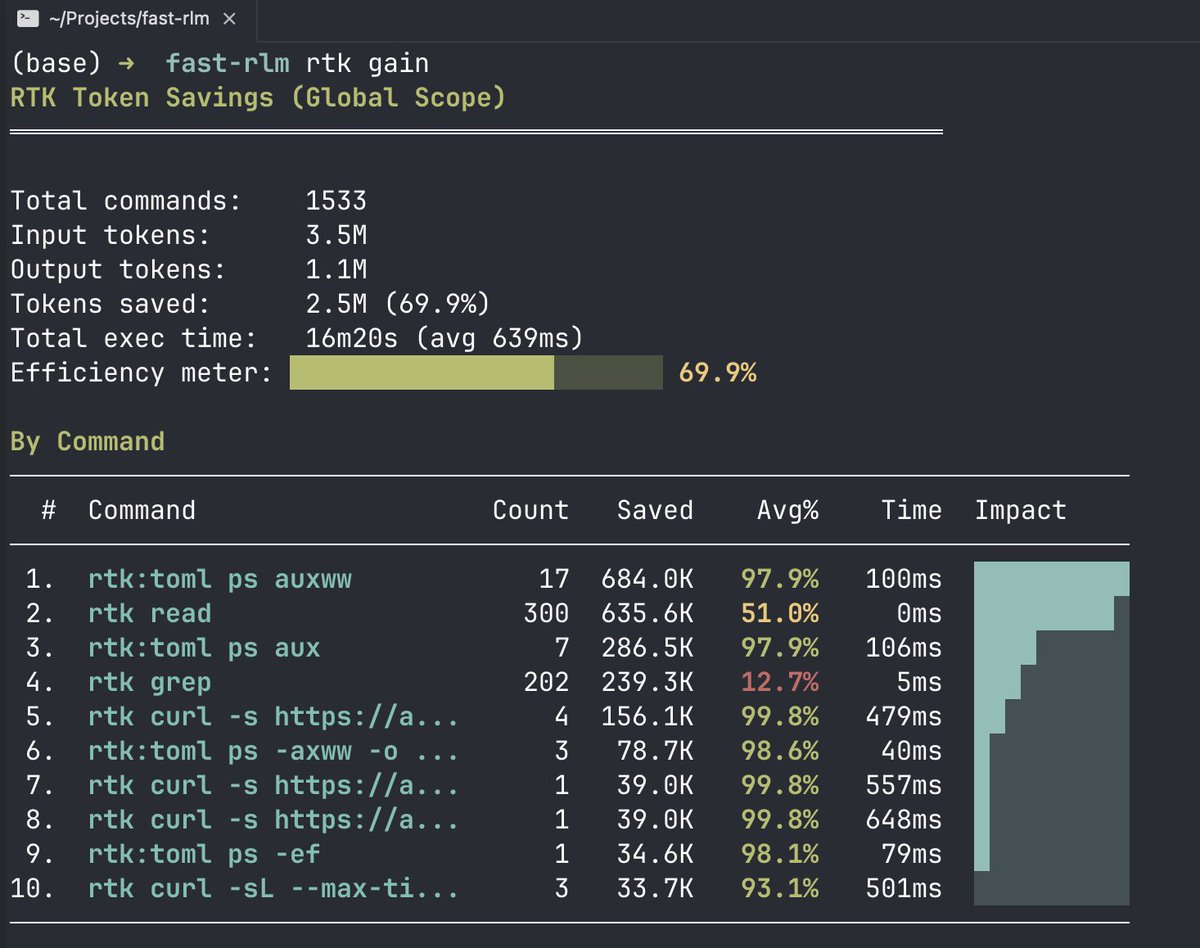The height and width of the screenshot is (948, 1200).
Task: Click the orange 51.0% average value
Action: point(780,613)
